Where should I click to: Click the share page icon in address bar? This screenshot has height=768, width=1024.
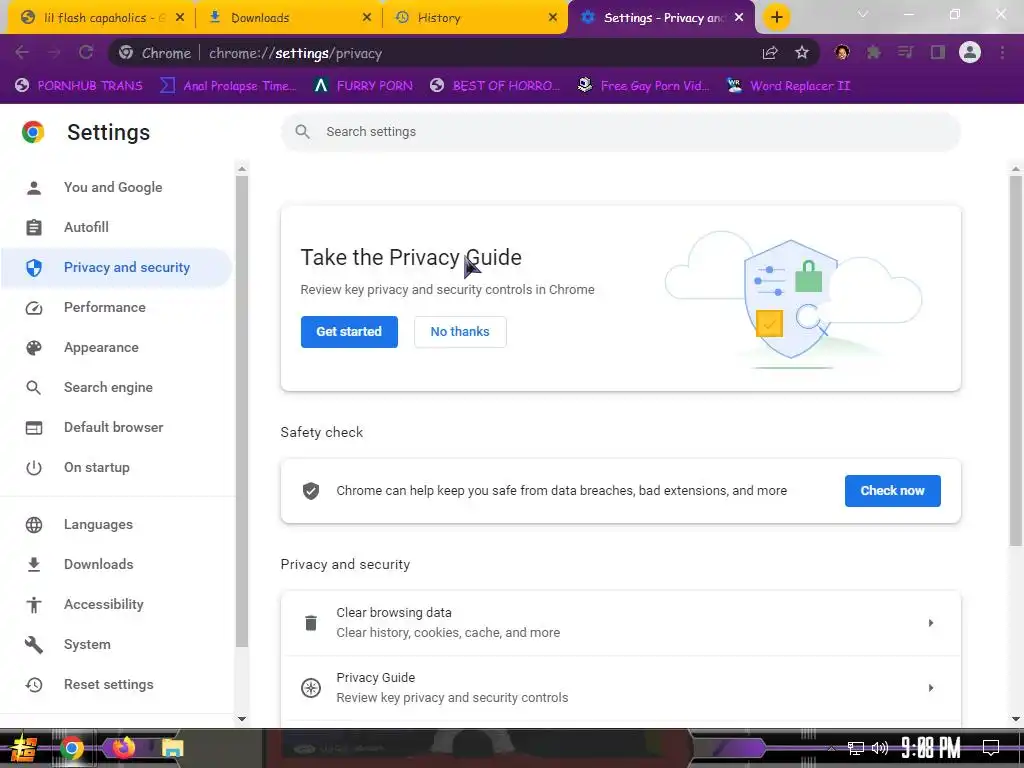(x=770, y=53)
